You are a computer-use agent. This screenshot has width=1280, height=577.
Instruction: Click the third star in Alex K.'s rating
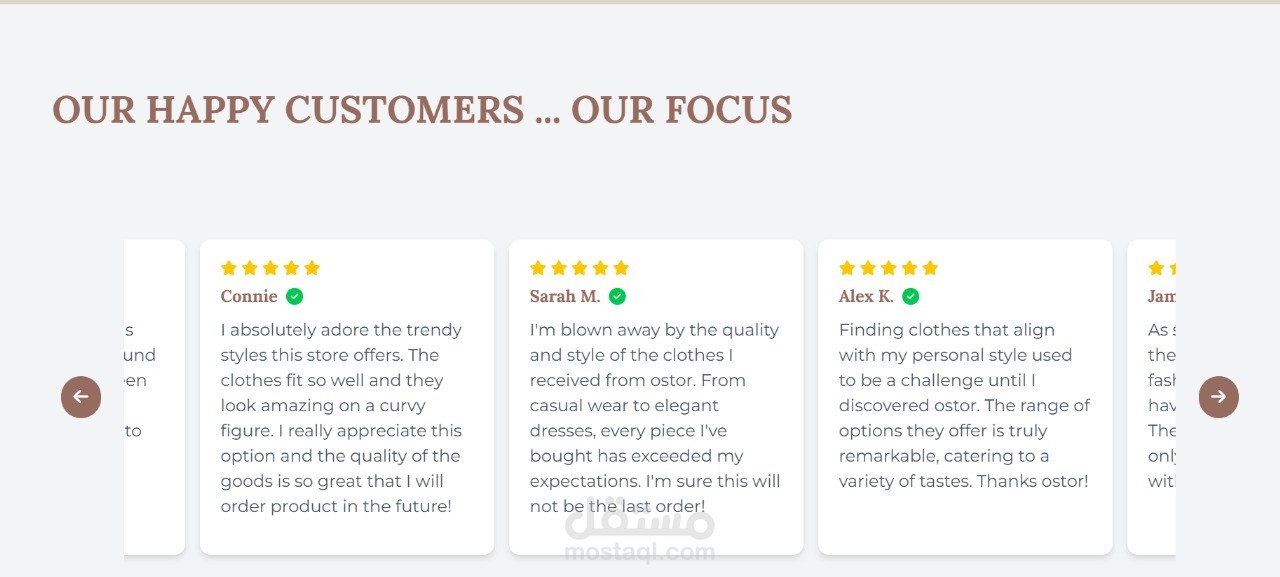[x=889, y=268]
